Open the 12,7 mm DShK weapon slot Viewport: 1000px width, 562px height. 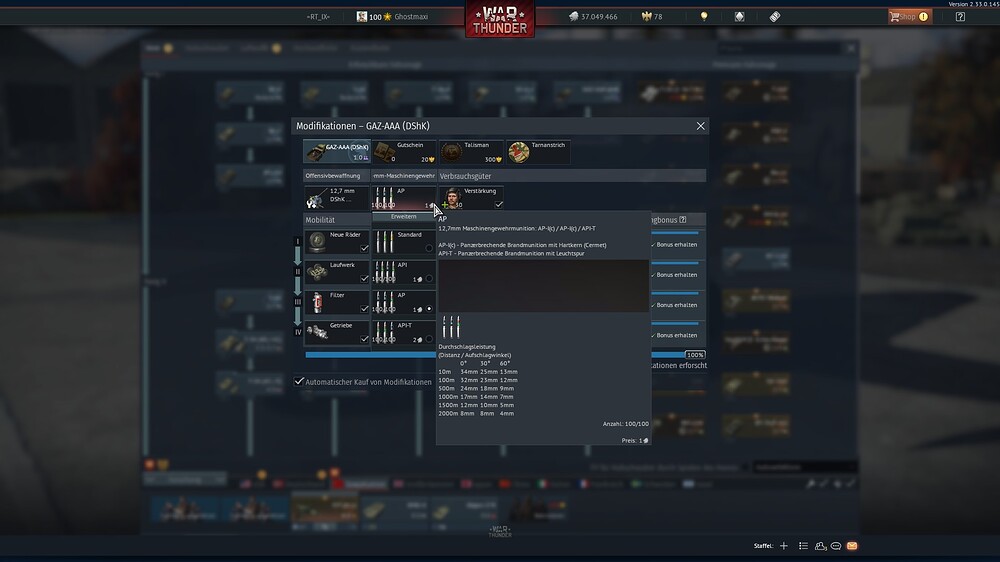point(336,198)
